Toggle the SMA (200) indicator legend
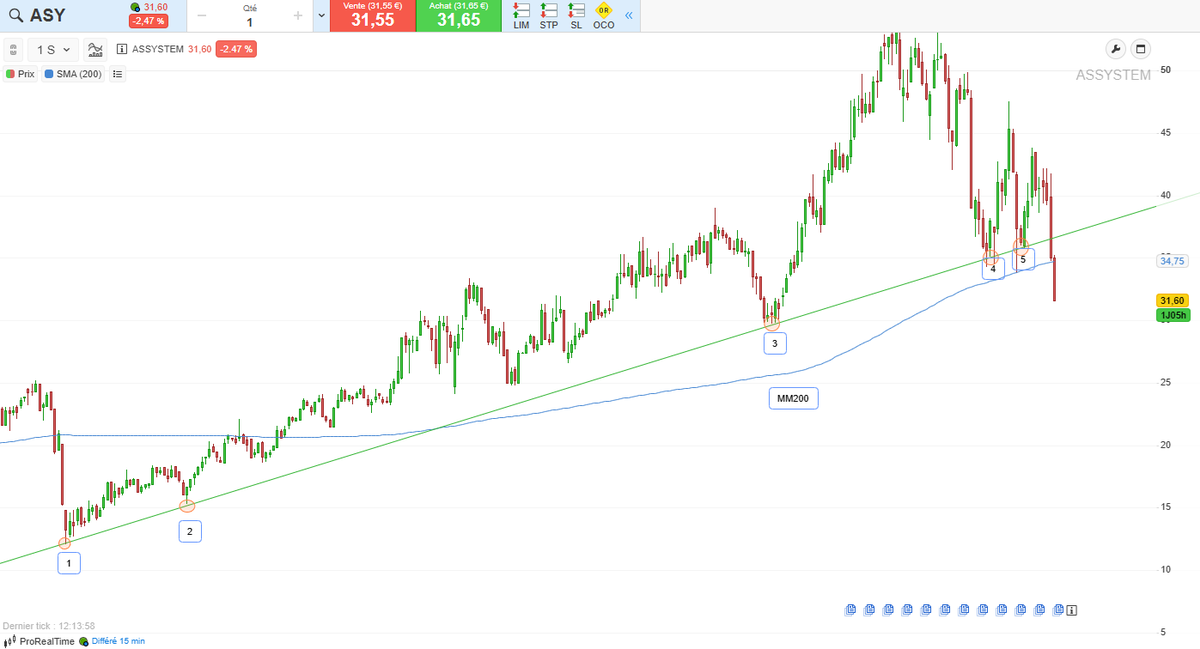This screenshot has width=1200, height=649. tap(73, 74)
